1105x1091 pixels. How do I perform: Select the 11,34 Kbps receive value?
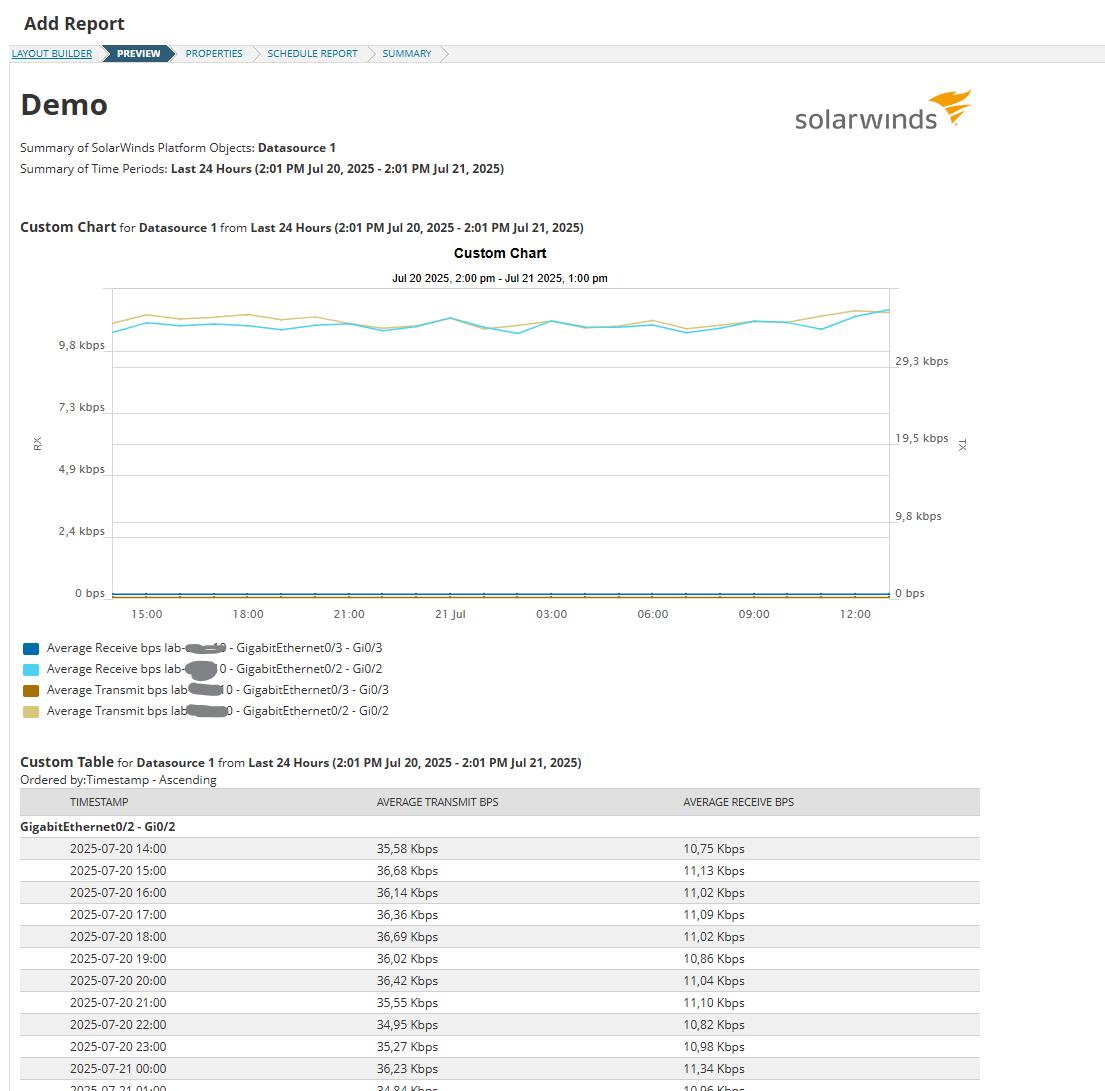click(x=713, y=1068)
